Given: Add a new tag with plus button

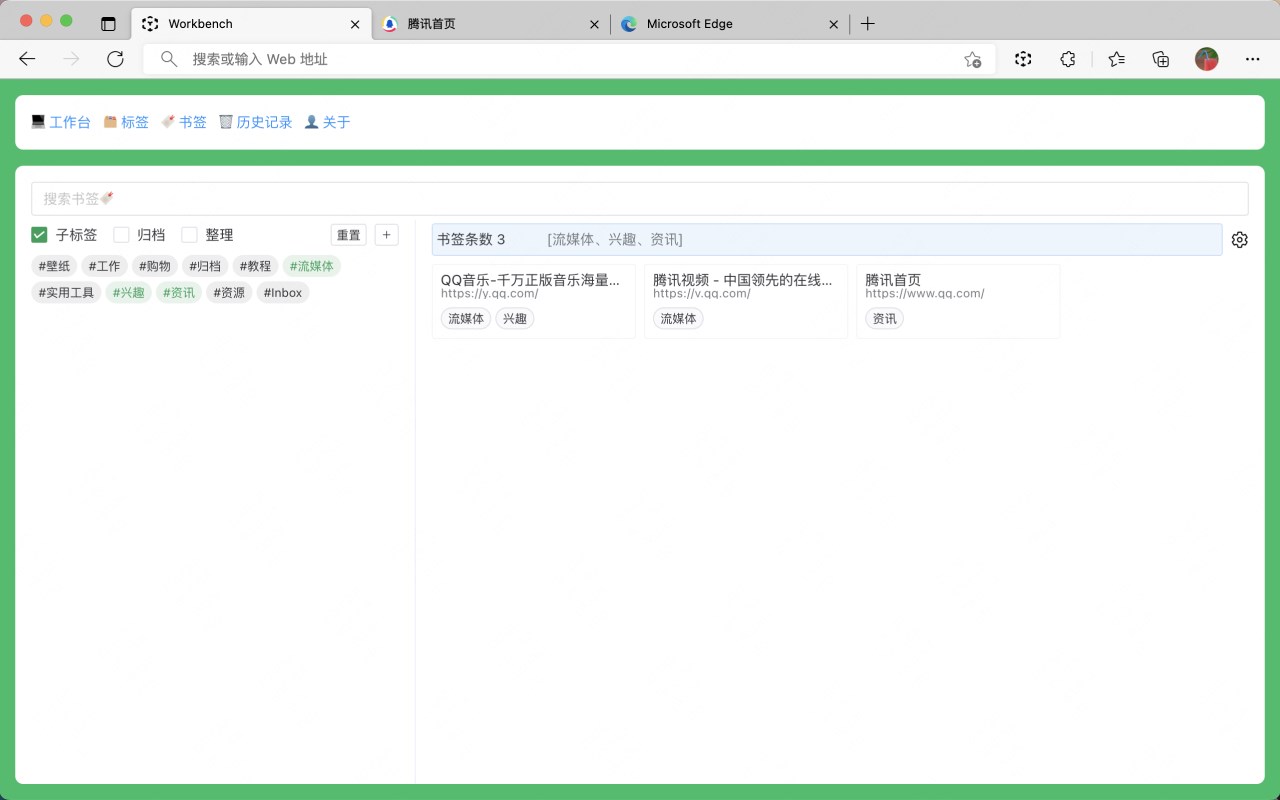Looking at the screenshot, I should point(387,235).
